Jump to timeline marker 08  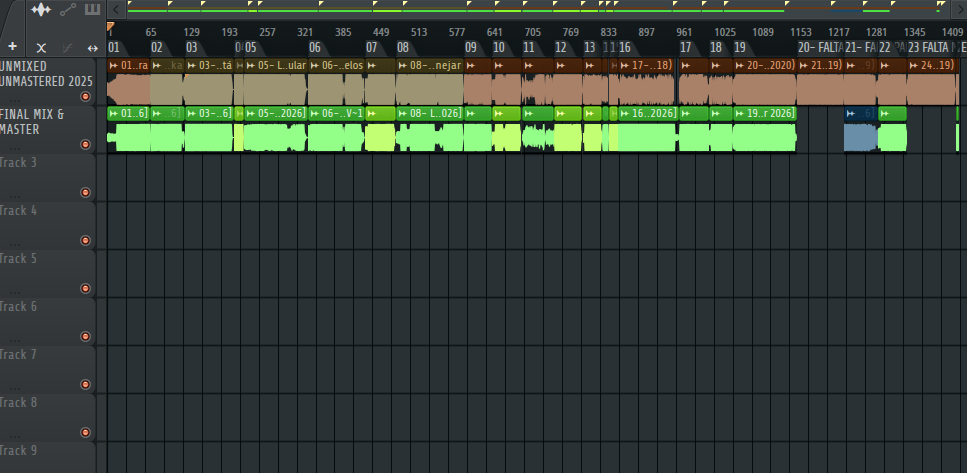(403, 47)
